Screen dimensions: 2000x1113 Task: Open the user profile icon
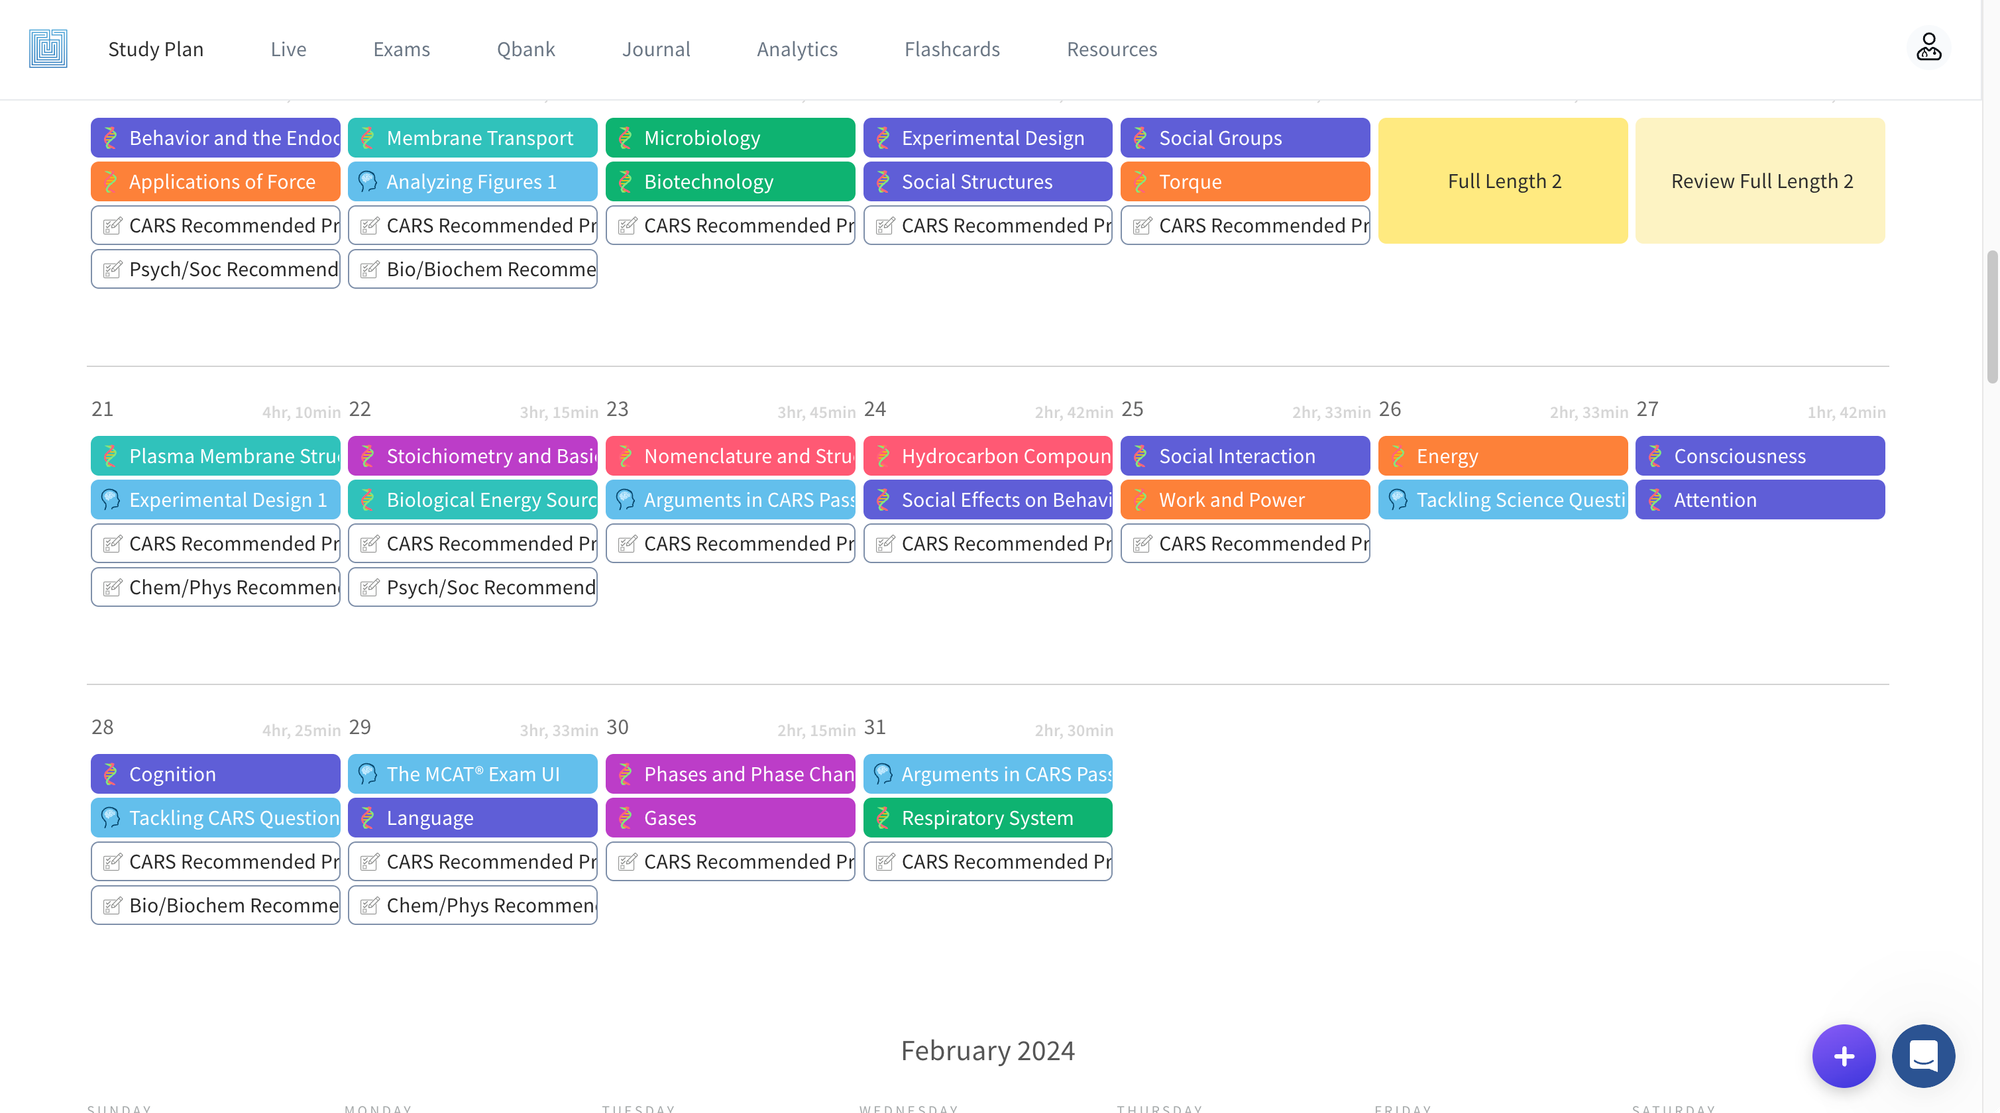[1928, 47]
